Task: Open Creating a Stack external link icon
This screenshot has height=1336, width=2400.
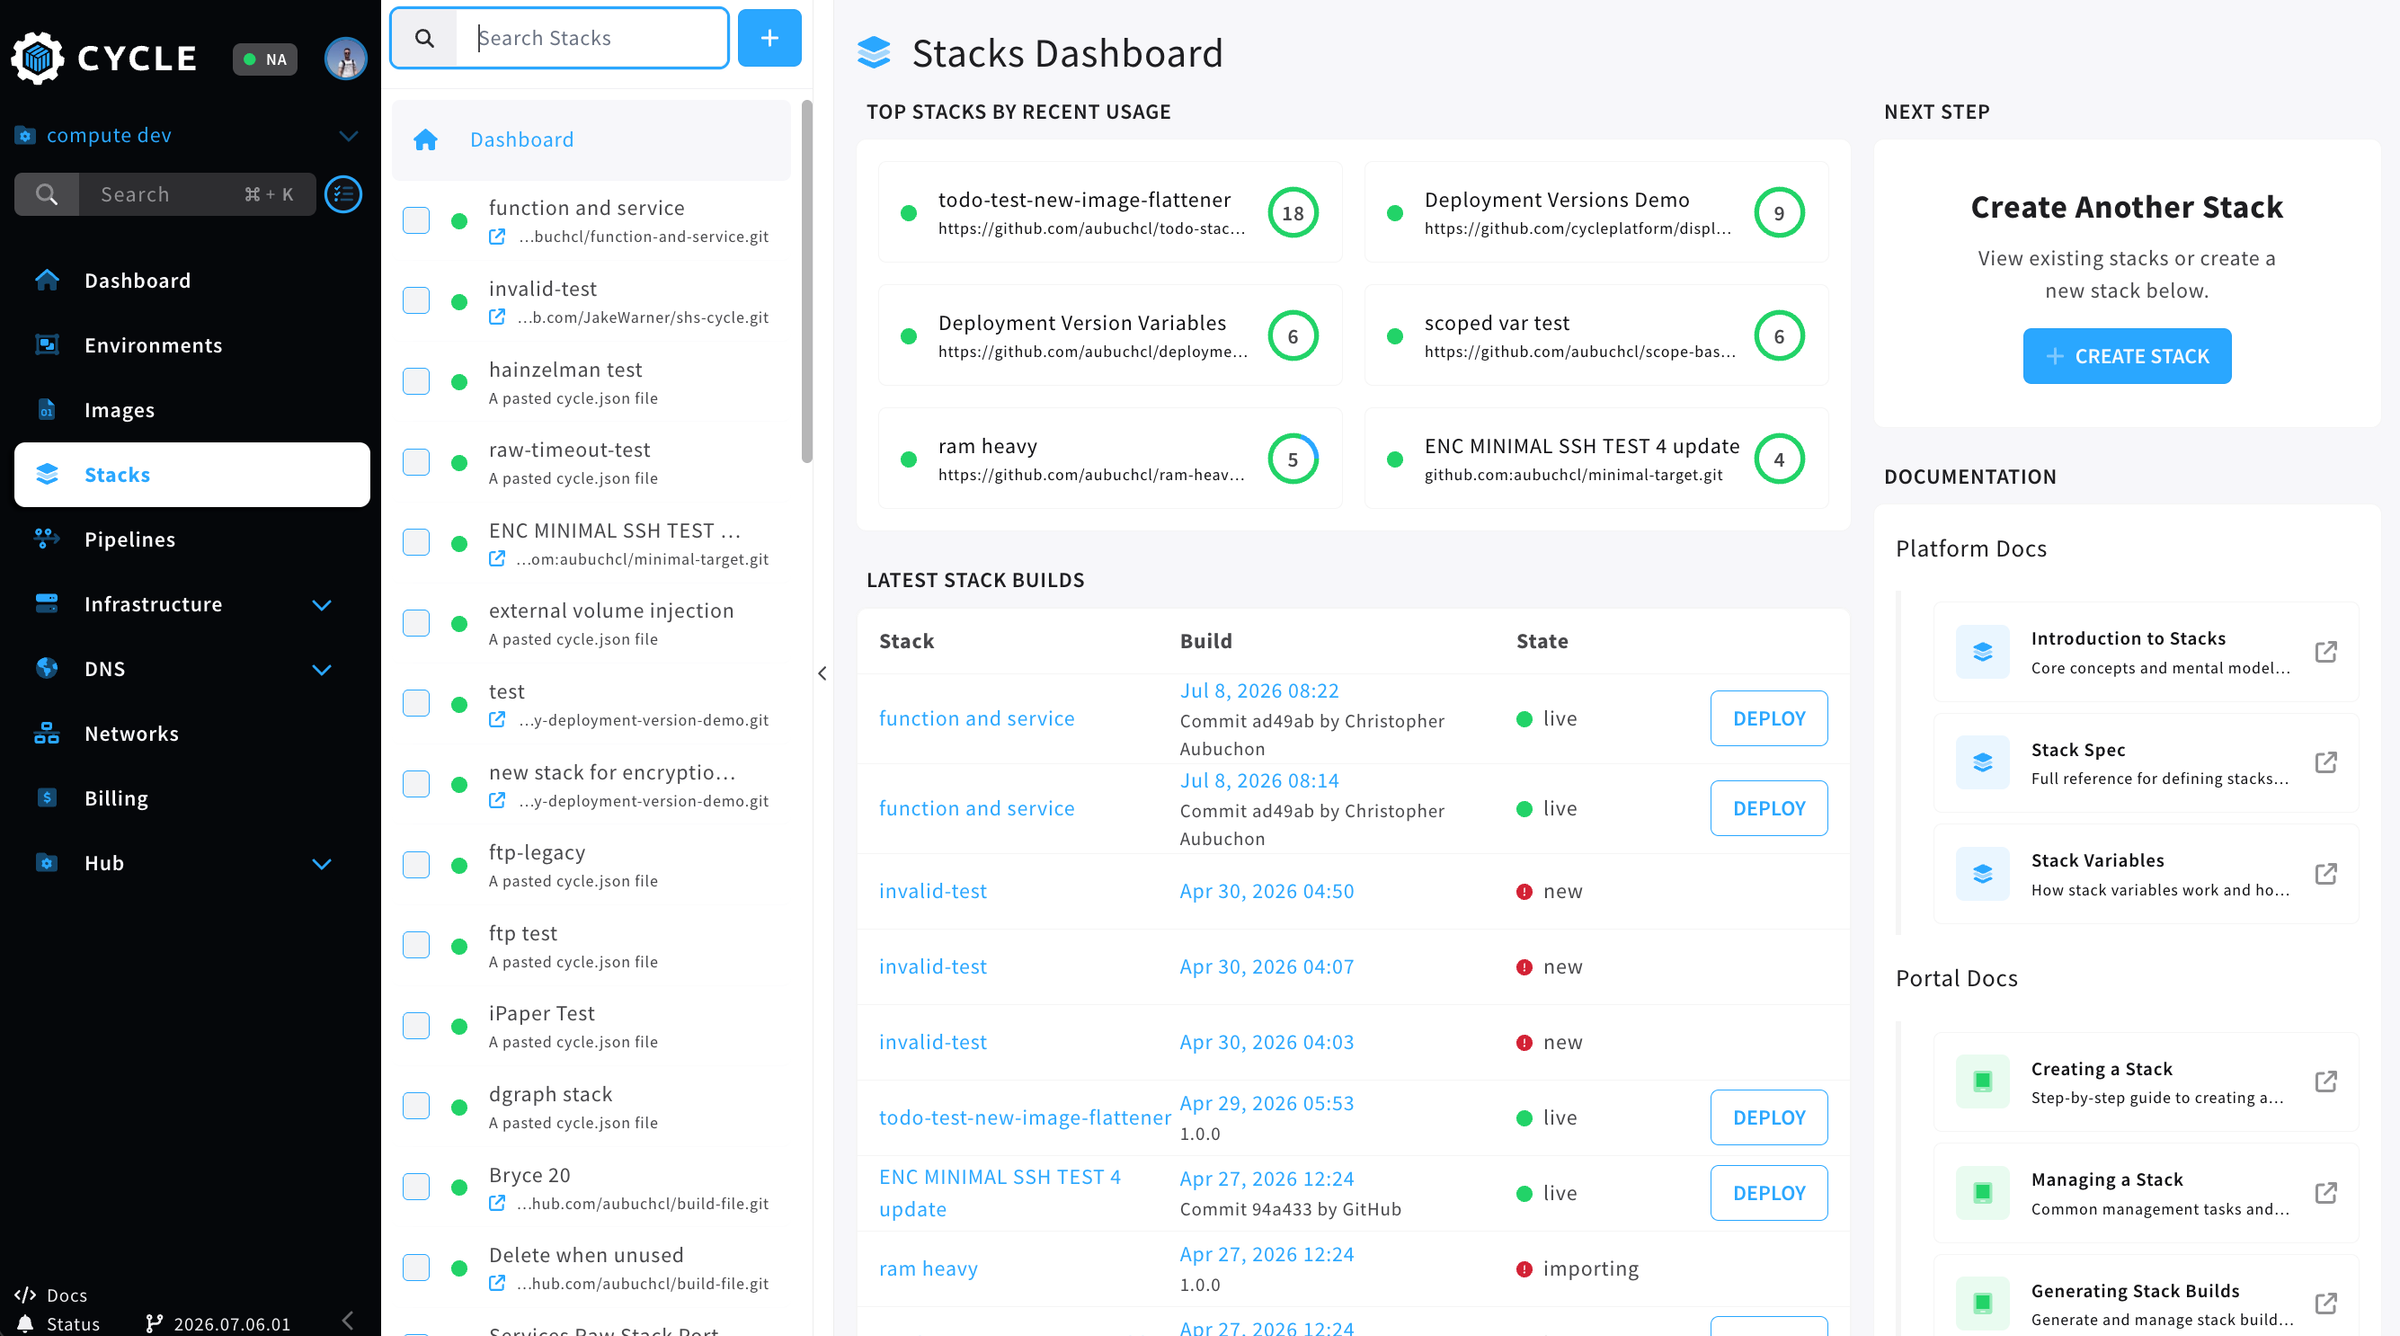Action: click(x=2326, y=1082)
